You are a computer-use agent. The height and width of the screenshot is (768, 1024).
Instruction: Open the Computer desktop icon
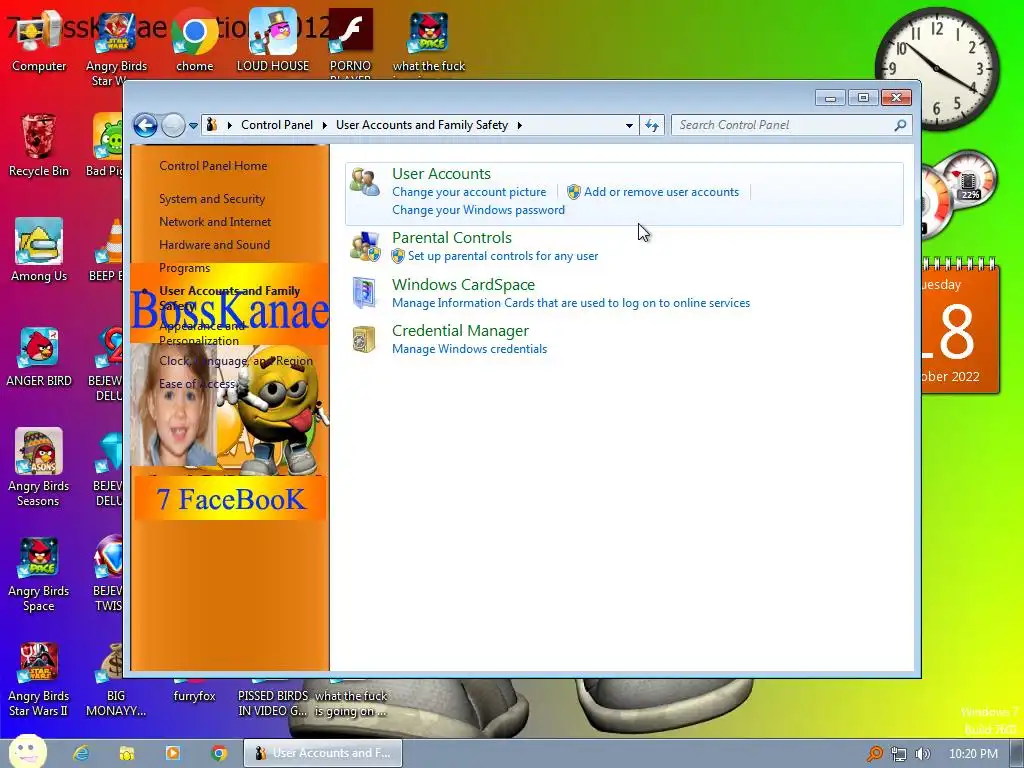pyautogui.click(x=39, y=42)
